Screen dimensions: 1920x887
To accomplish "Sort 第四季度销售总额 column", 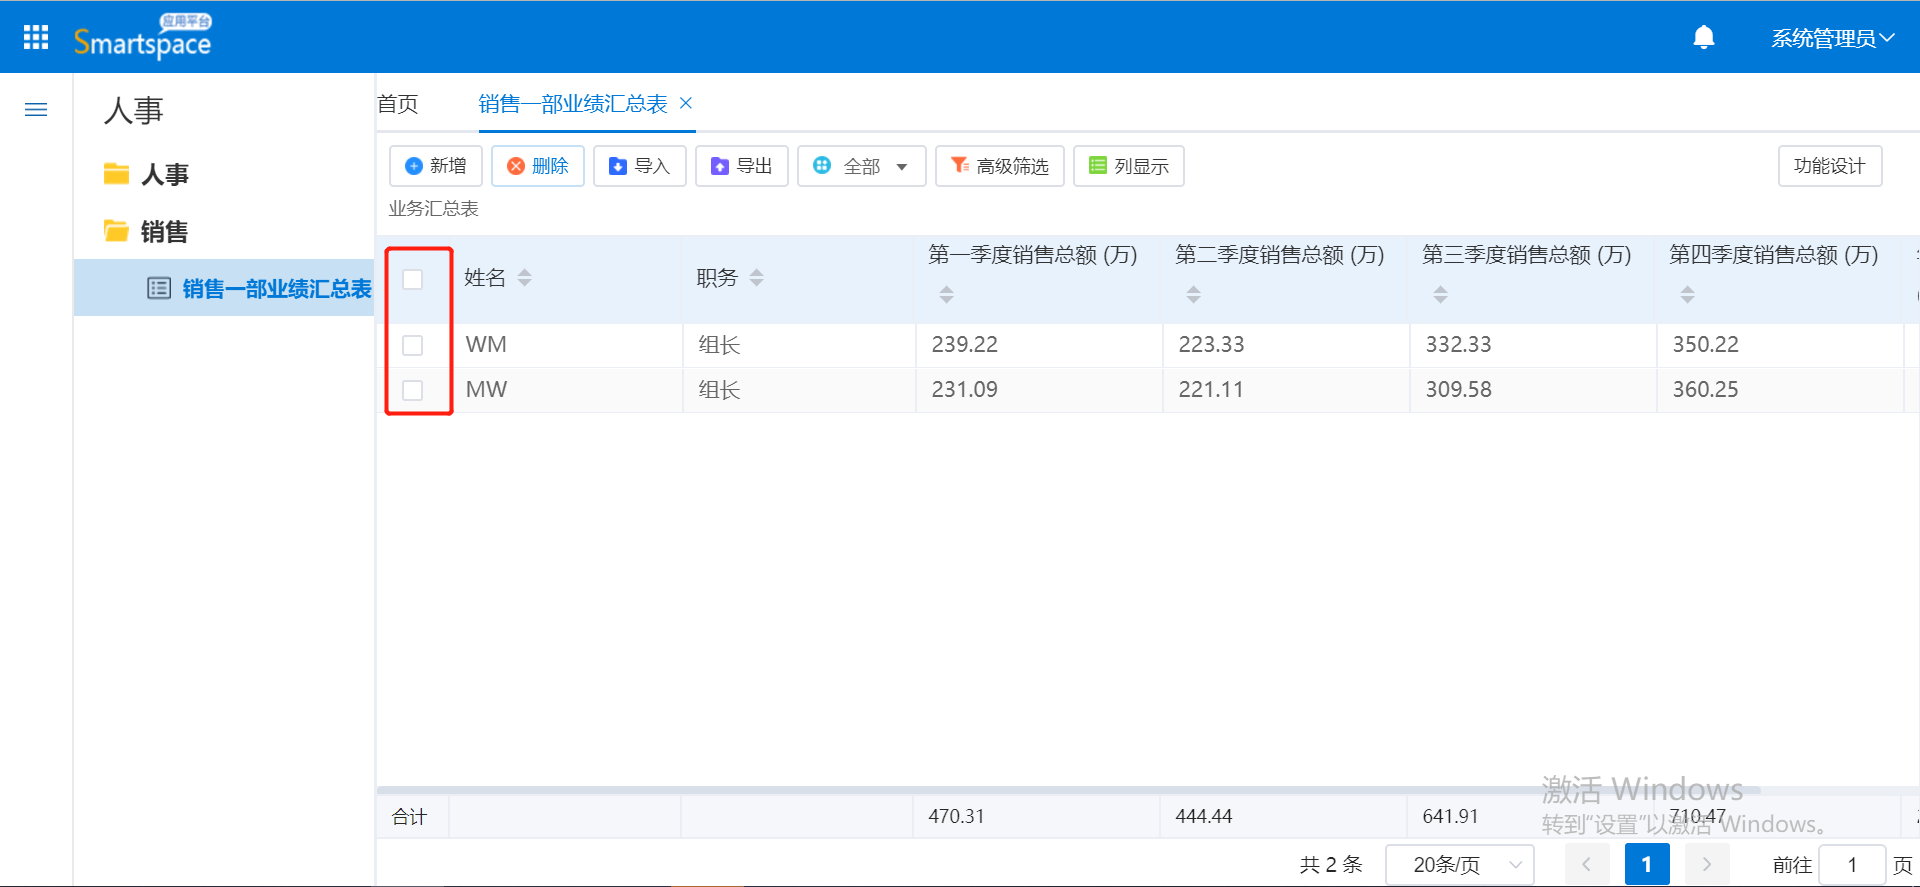I will [1688, 295].
